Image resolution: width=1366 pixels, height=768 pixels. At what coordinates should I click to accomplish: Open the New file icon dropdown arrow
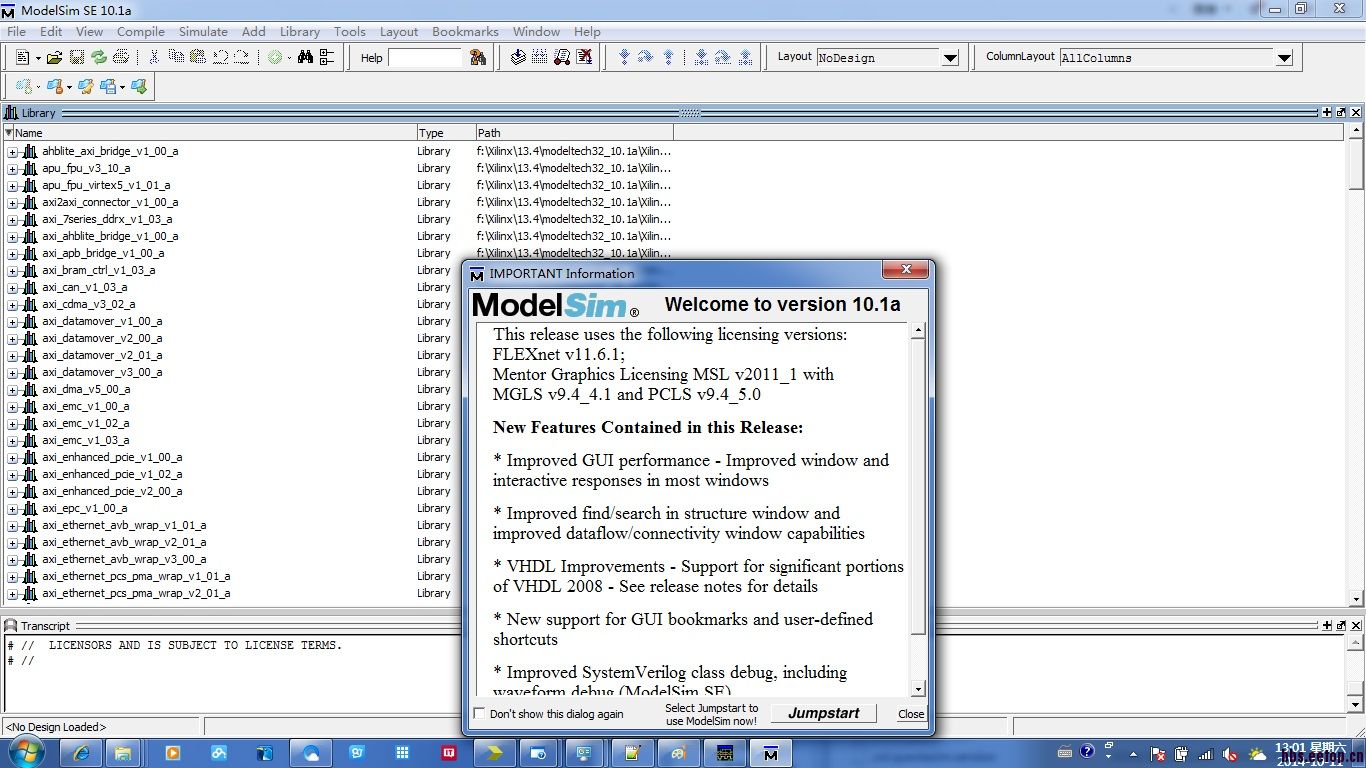click(x=38, y=59)
